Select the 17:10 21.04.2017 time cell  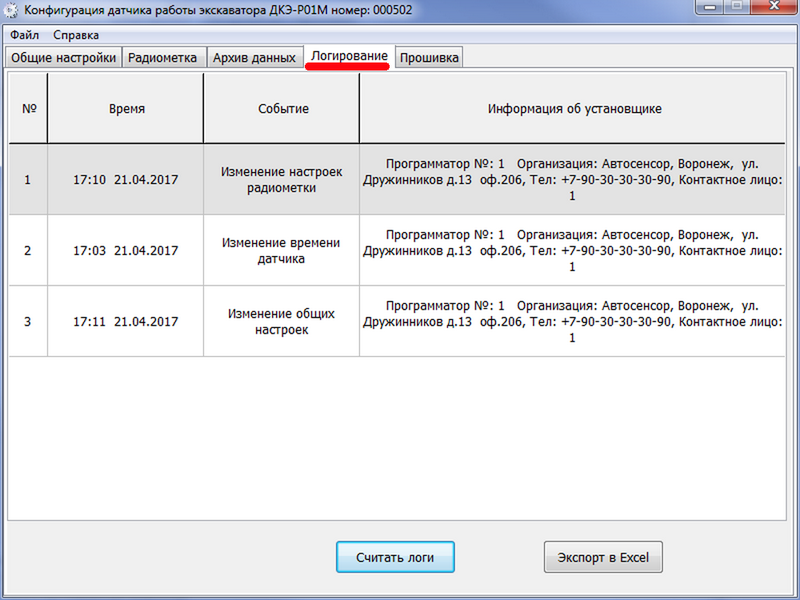pyautogui.click(x=126, y=180)
